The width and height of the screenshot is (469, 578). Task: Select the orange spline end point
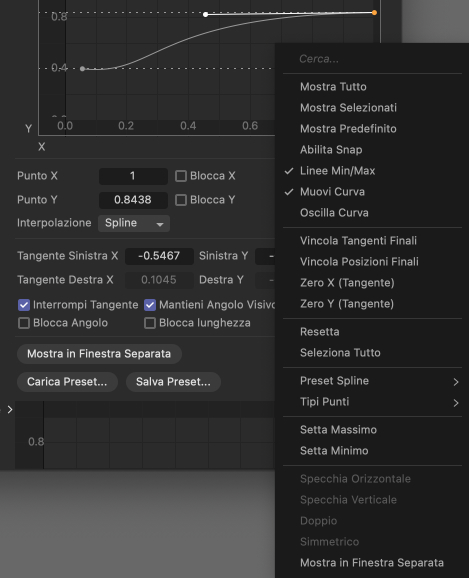[x=374, y=13]
